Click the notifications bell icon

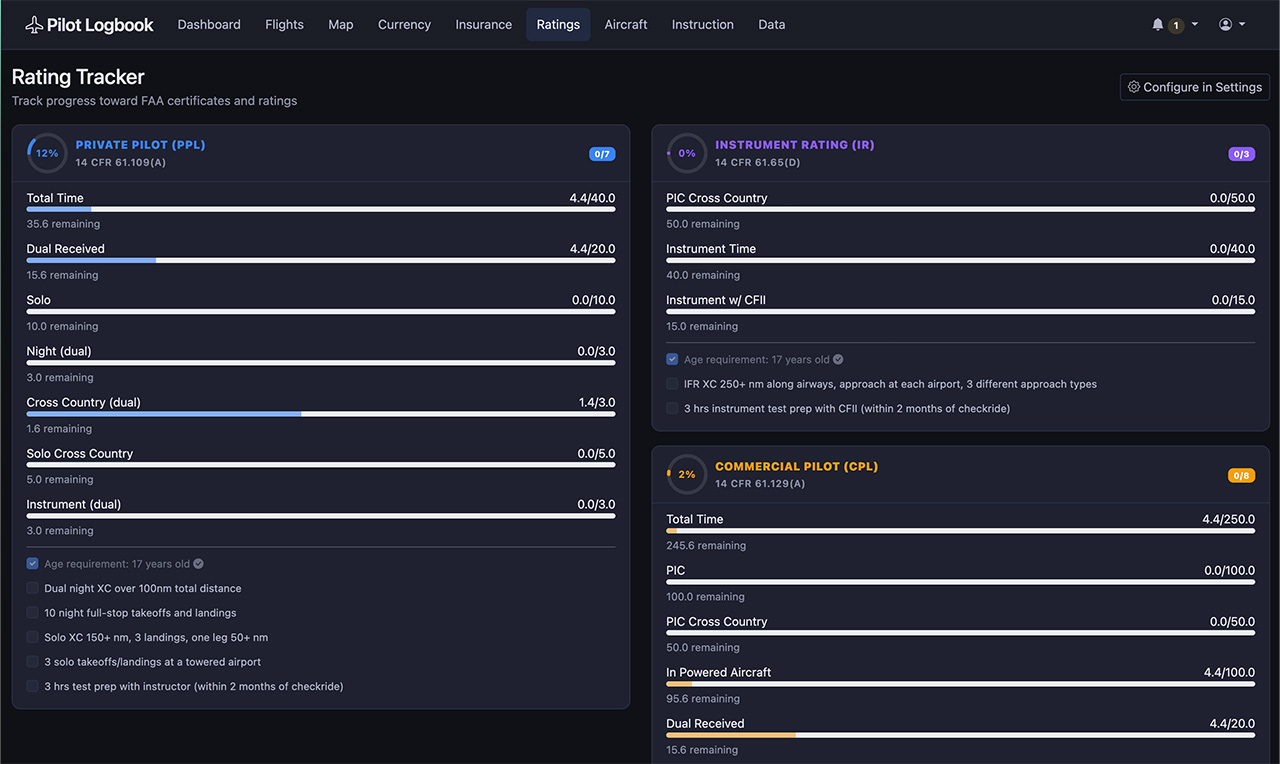1158,25
